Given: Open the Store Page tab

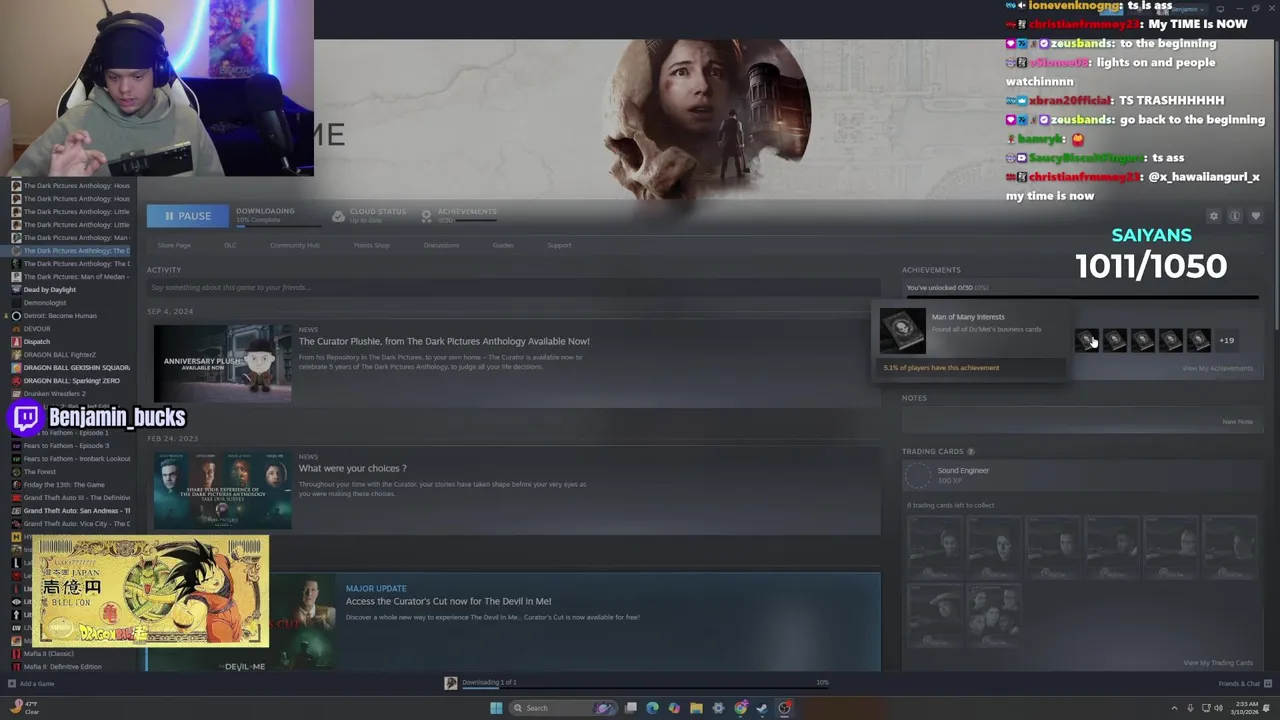Looking at the screenshot, I should point(174,245).
